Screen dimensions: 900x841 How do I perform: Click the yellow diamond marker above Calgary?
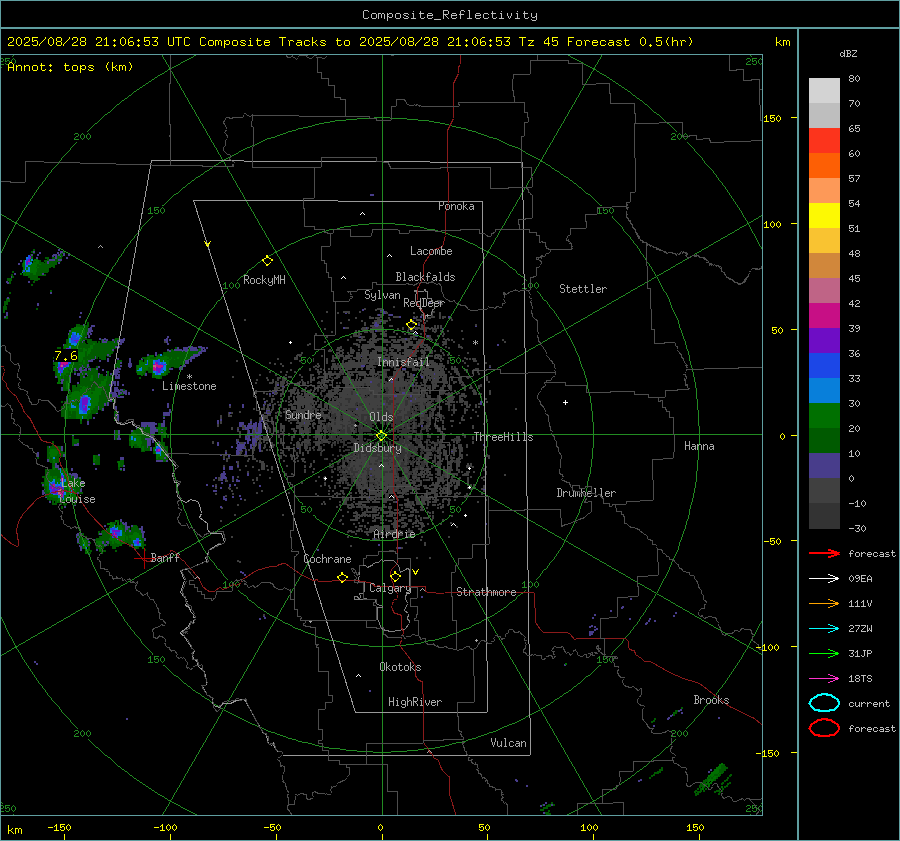click(395, 576)
